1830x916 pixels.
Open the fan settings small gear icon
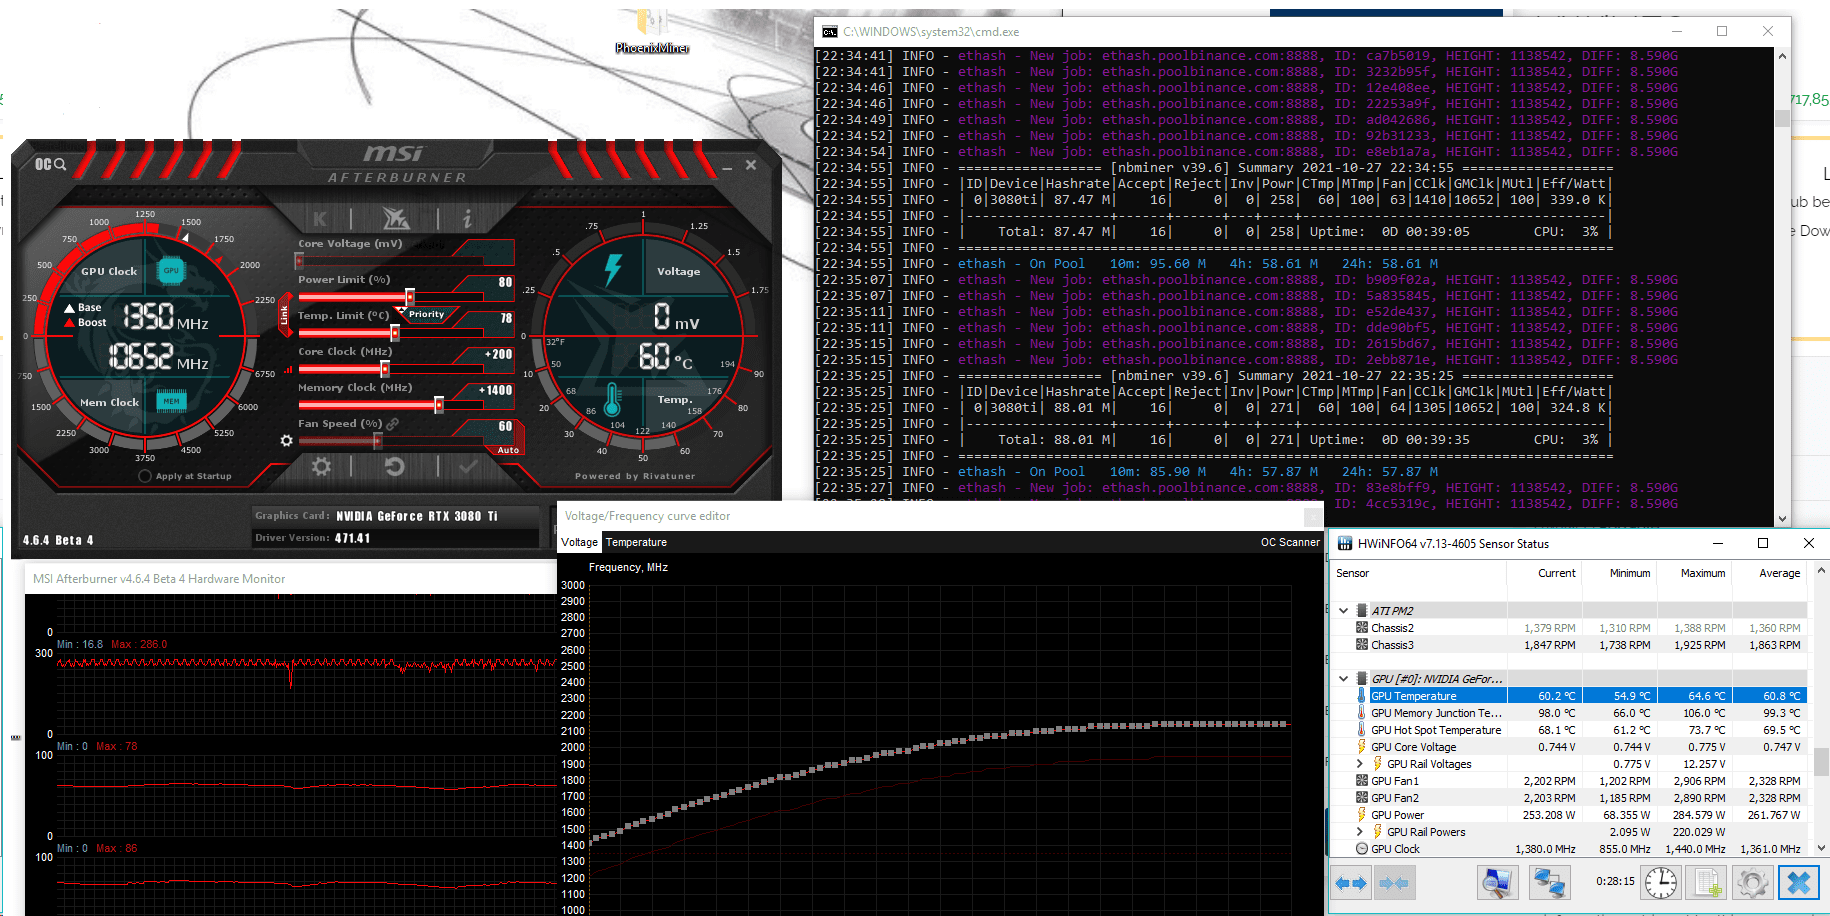(x=287, y=441)
